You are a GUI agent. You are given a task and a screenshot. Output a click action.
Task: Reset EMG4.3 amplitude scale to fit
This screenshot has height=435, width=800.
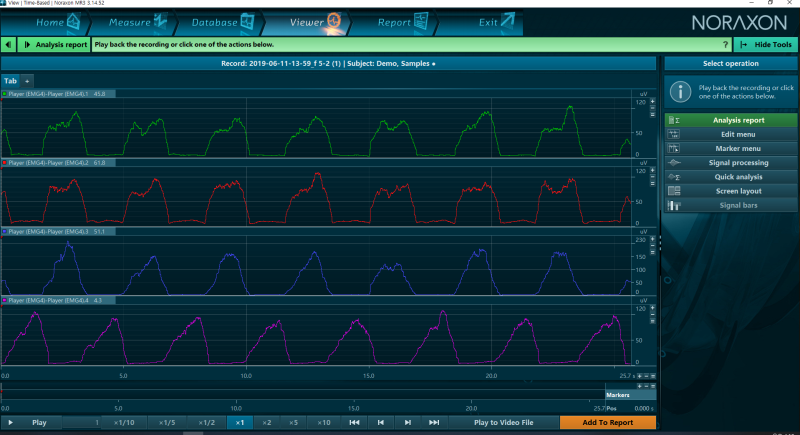pyautogui.click(x=653, y=252)
